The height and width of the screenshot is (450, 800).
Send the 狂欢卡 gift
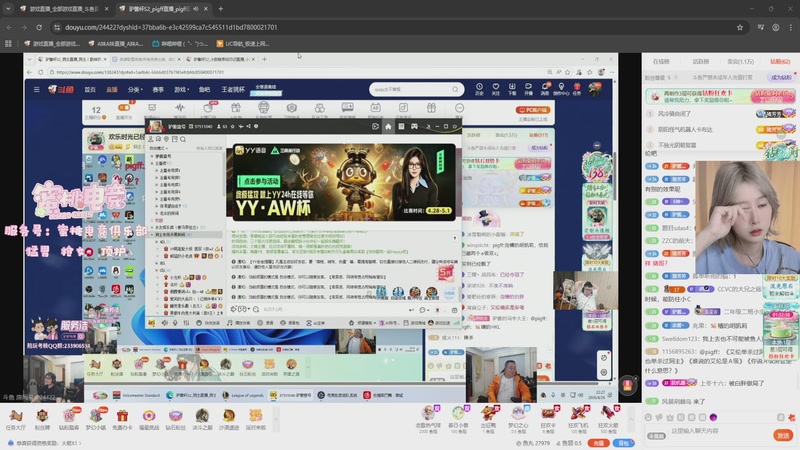(x=548, y=419)
